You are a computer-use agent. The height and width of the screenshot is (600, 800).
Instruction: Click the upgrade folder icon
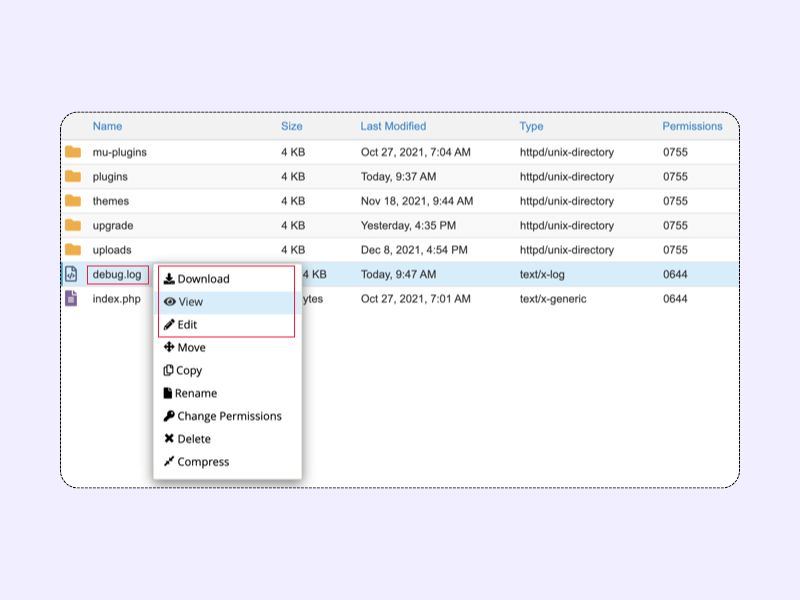point(73,225)
